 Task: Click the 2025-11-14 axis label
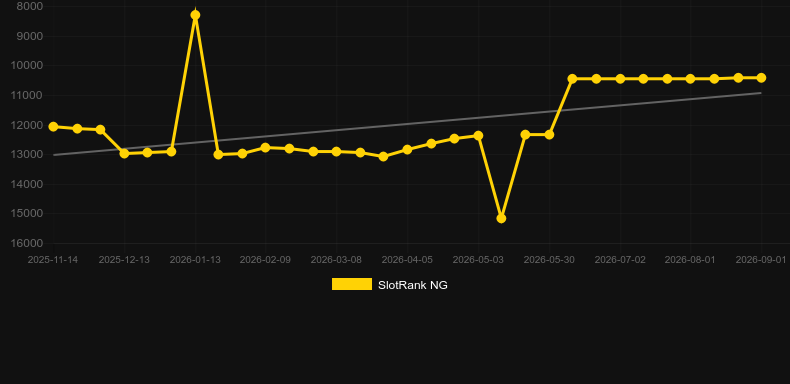[x=53, y=260]
